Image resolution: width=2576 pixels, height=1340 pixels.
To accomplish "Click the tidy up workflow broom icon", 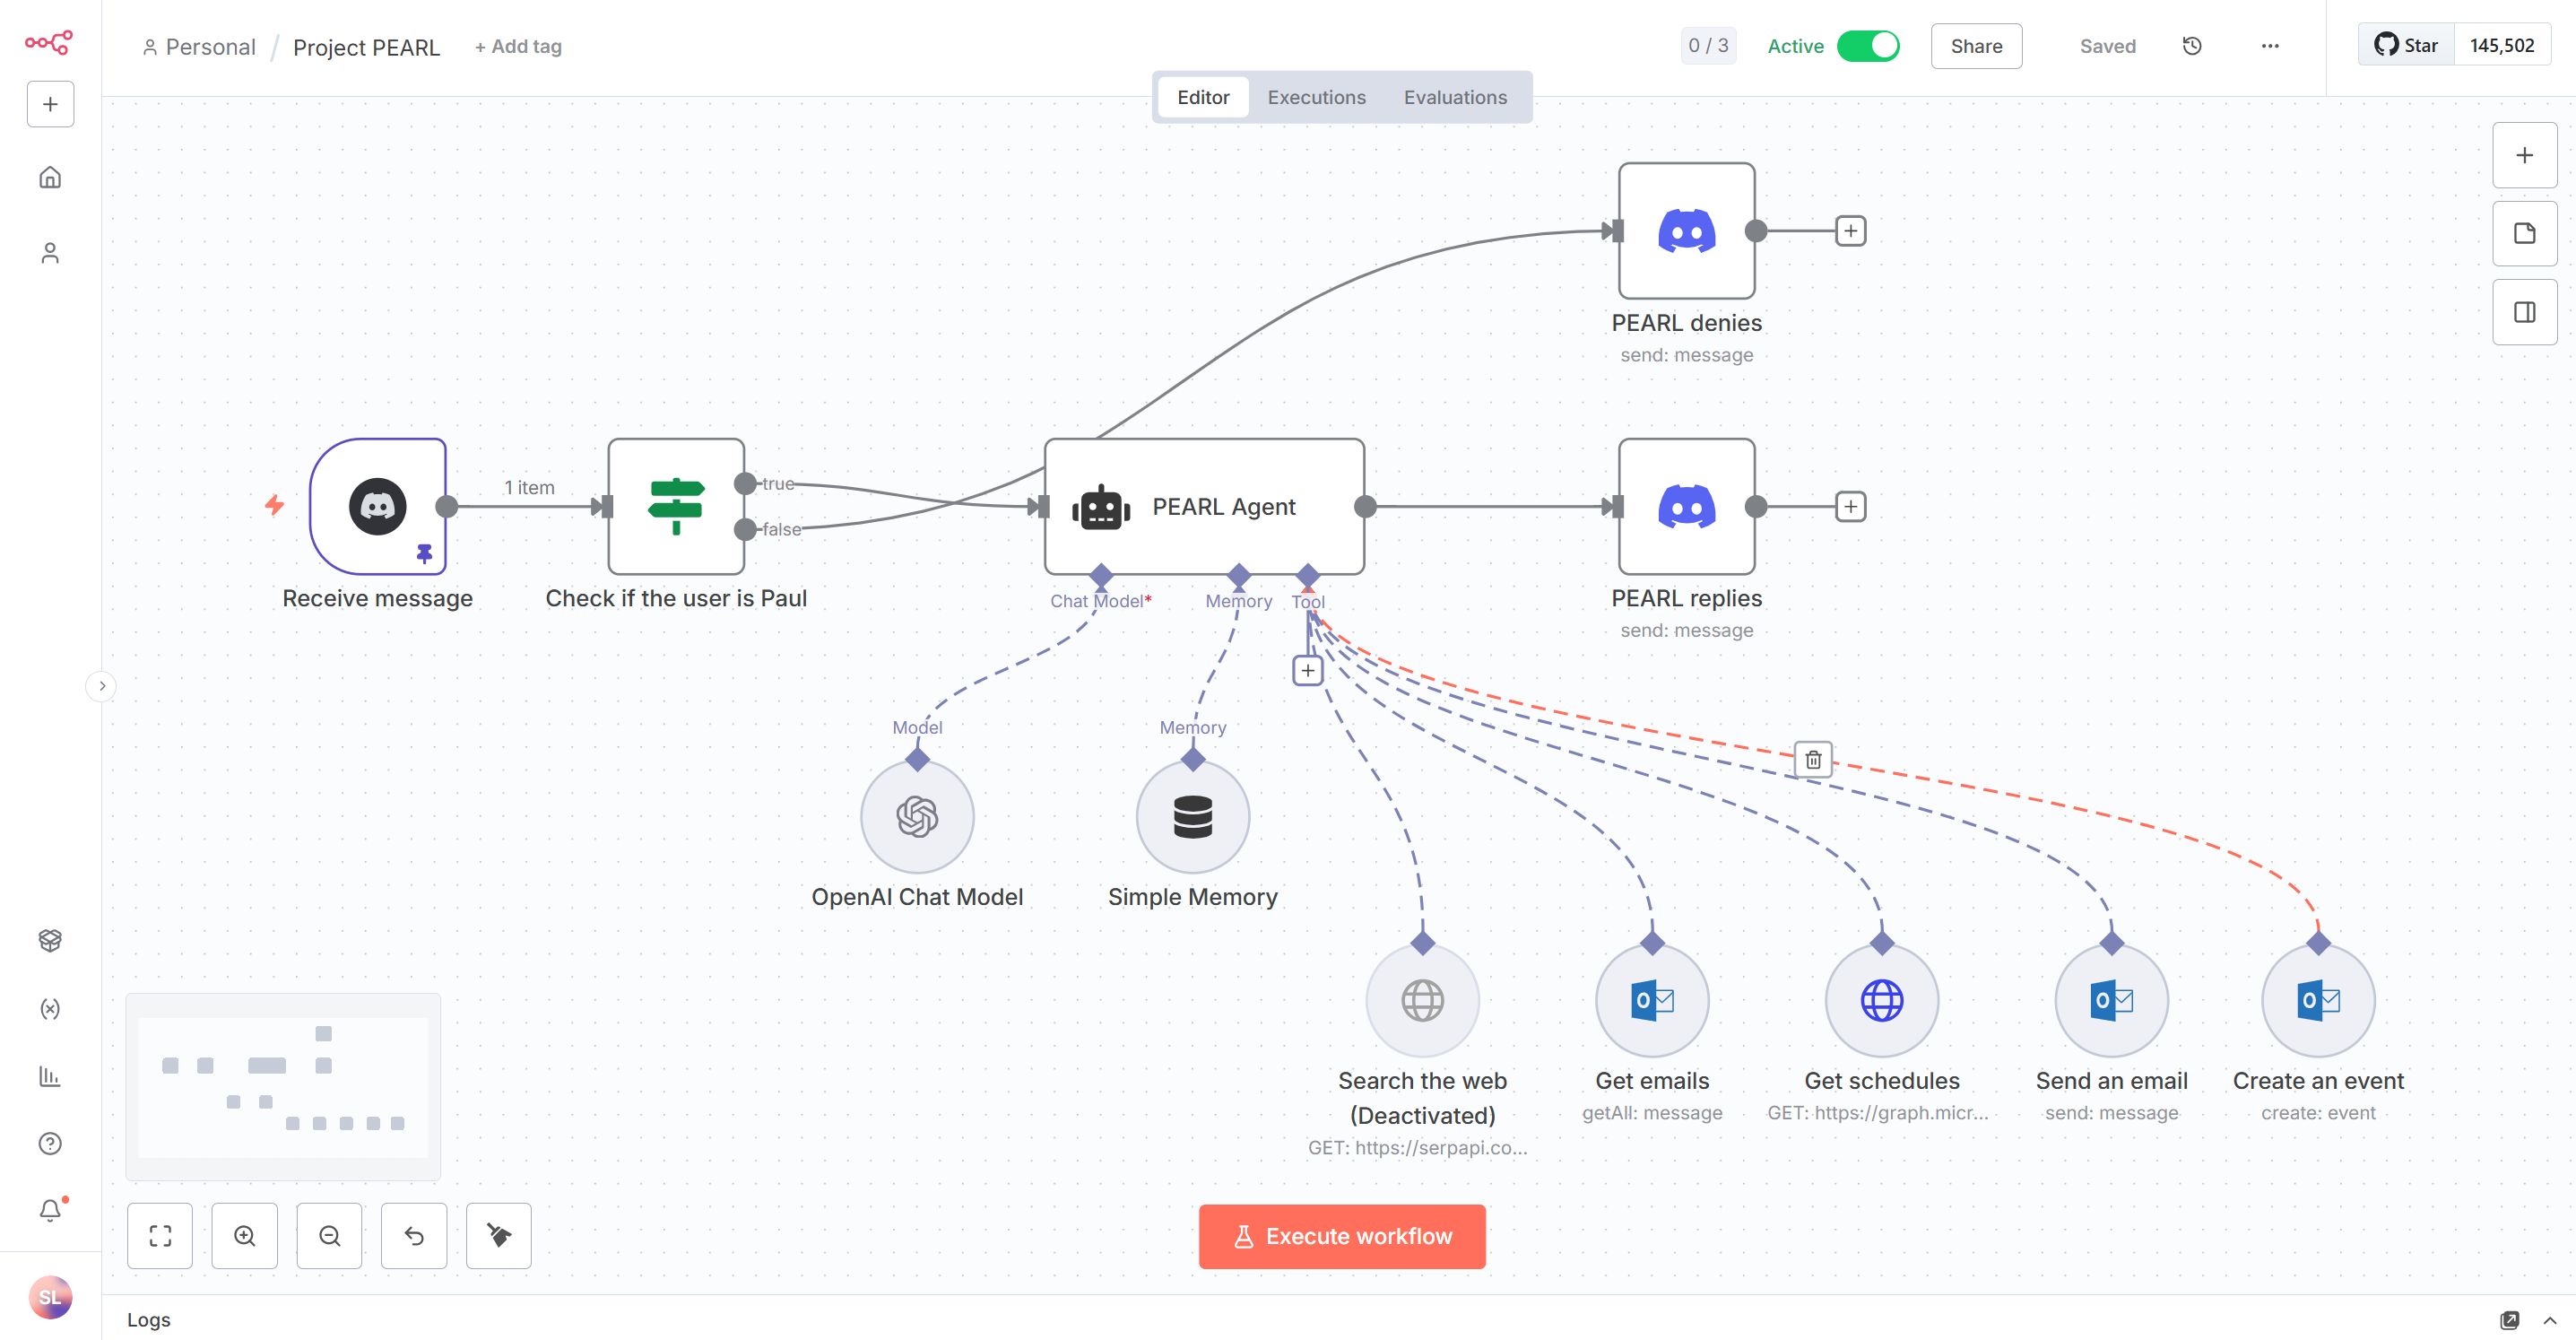I will [498, 1236].
